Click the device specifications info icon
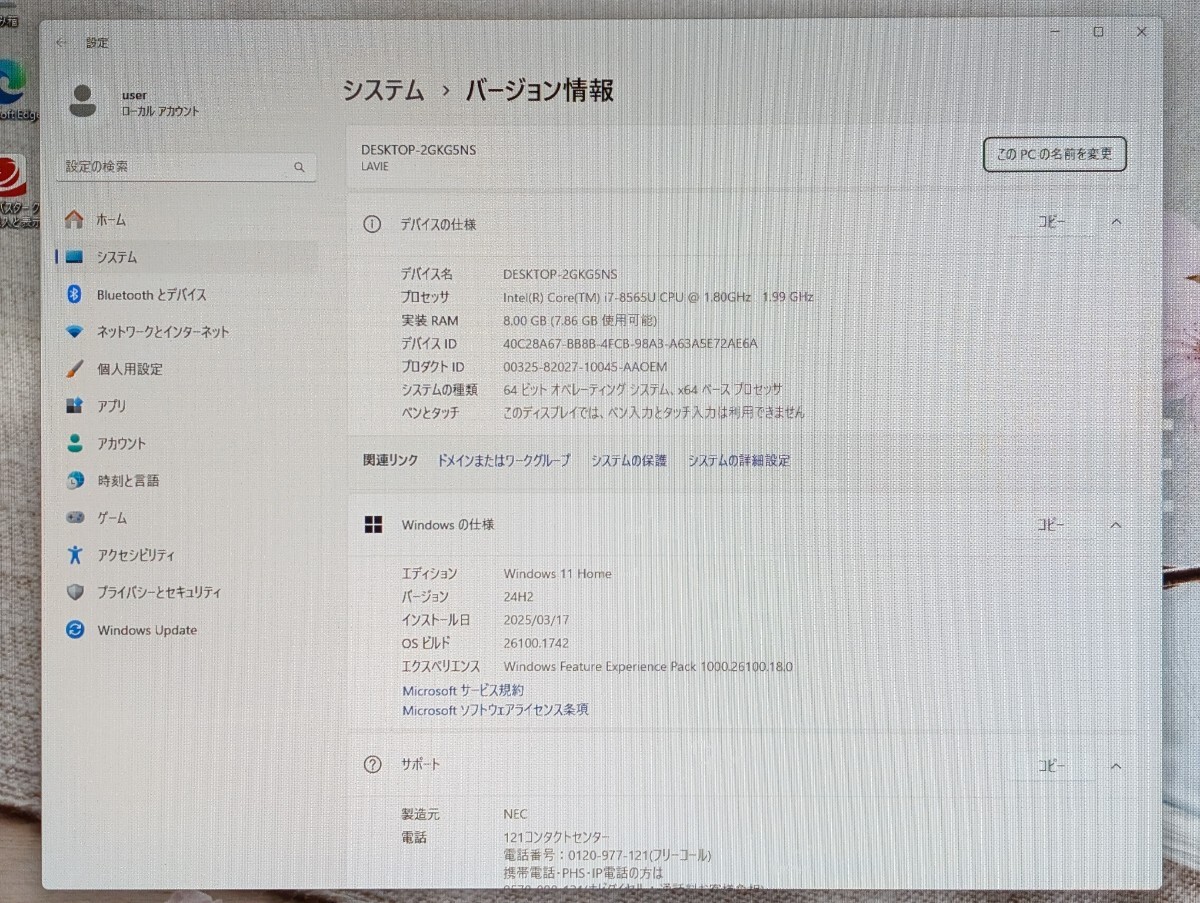 [x=372, y=224]
